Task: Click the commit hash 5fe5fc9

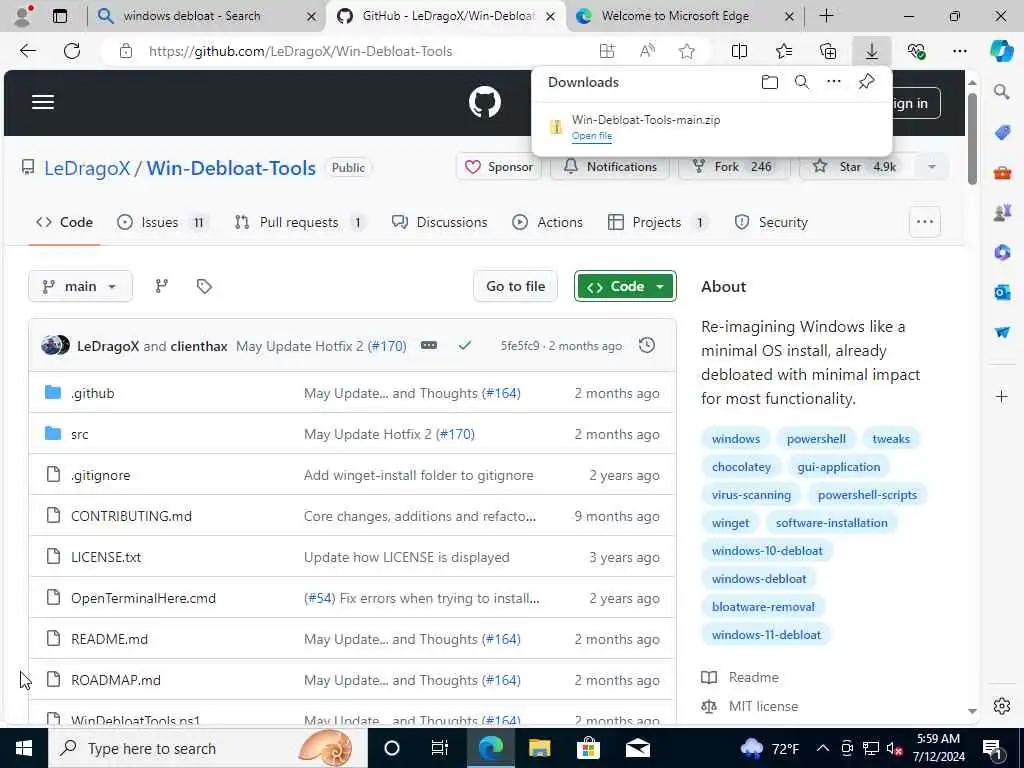Action: (520, 345)
